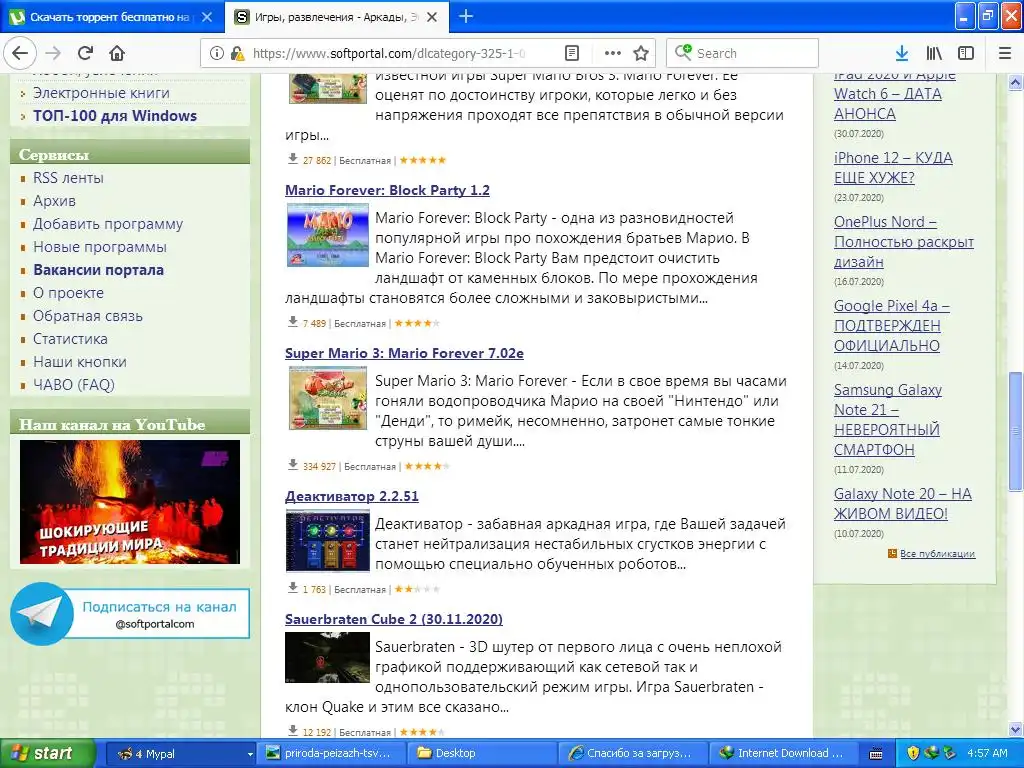Show site information icon in address bar

(217, 53)
